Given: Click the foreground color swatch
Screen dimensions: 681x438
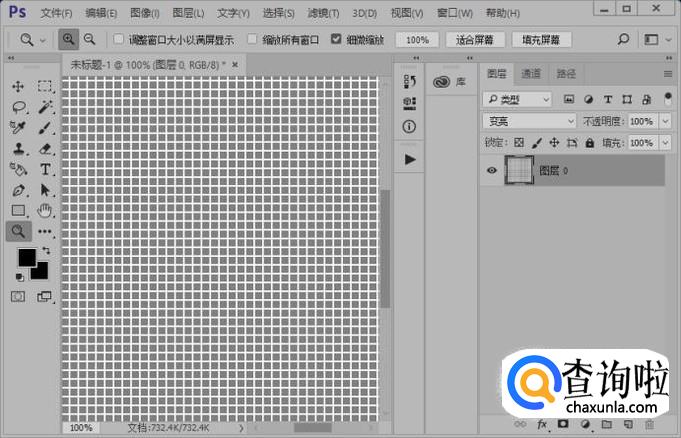Looking at the screenshot, I should (x=27, y=258).
